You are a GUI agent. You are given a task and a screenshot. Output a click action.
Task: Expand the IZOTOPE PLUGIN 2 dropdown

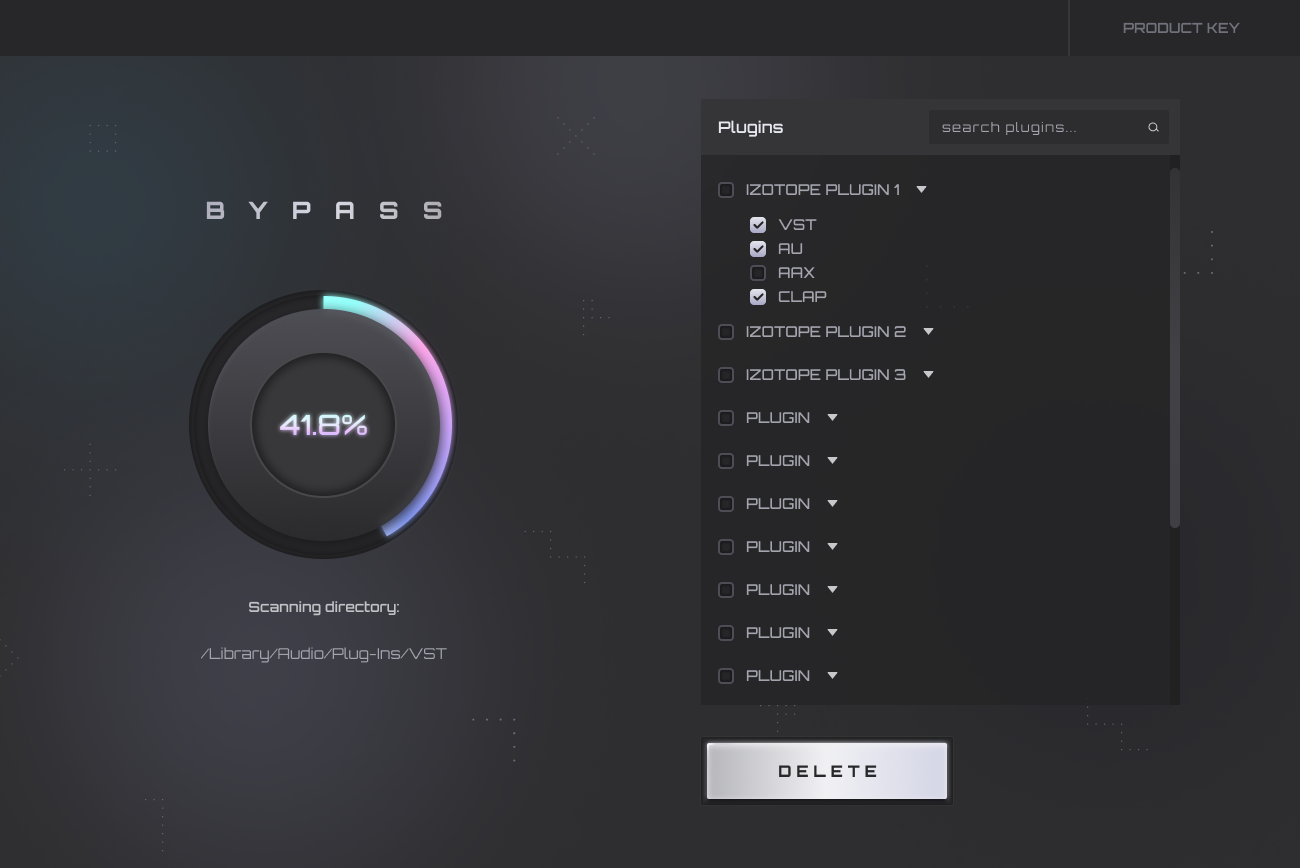click(928, 331)
